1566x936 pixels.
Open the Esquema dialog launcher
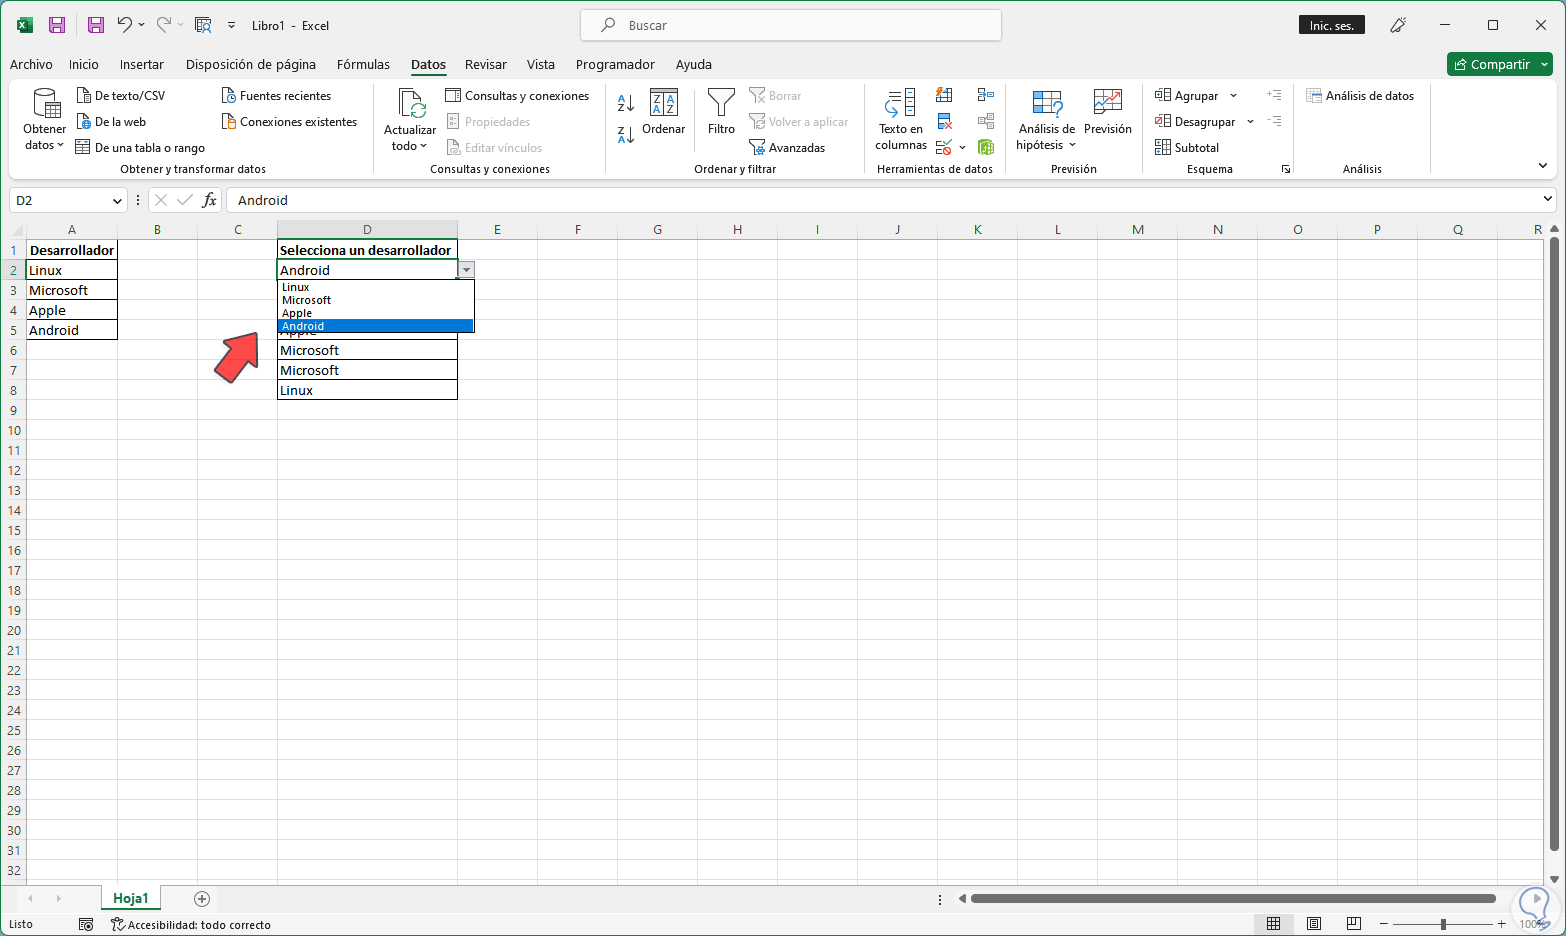[1286, 170]
